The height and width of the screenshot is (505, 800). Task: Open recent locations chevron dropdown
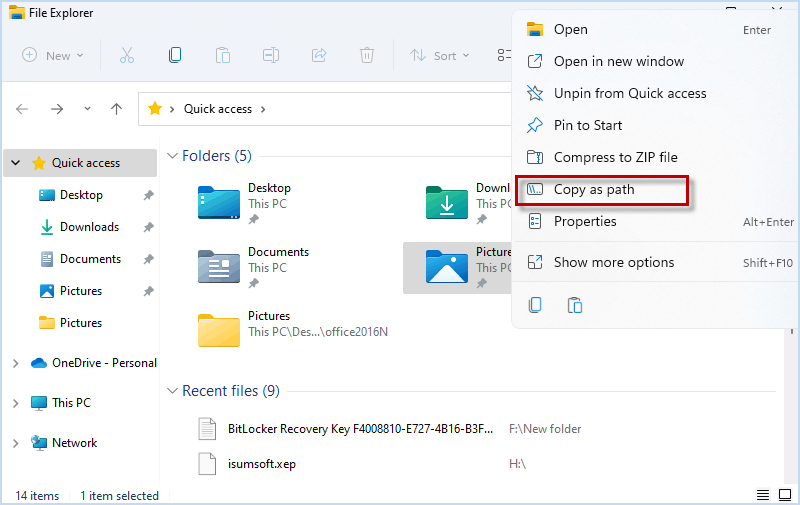click(87, 109)
